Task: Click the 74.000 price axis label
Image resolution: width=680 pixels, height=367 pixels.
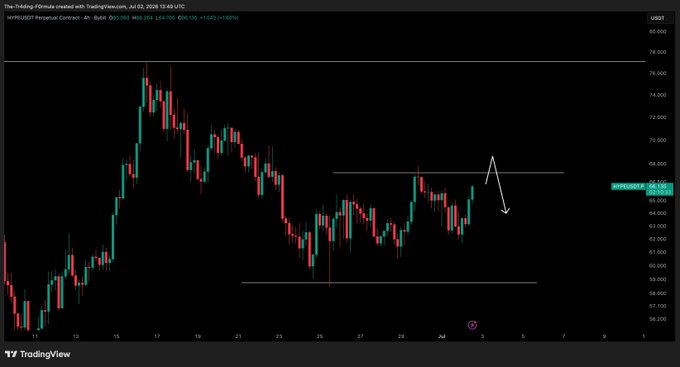Action: click(657, 95)
